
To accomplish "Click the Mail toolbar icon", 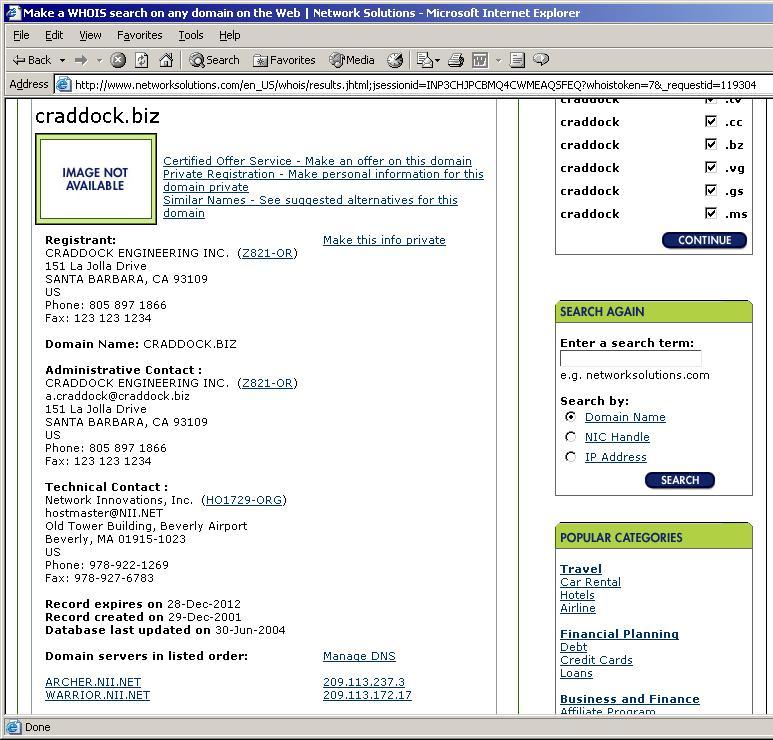I will click(424, 60).
